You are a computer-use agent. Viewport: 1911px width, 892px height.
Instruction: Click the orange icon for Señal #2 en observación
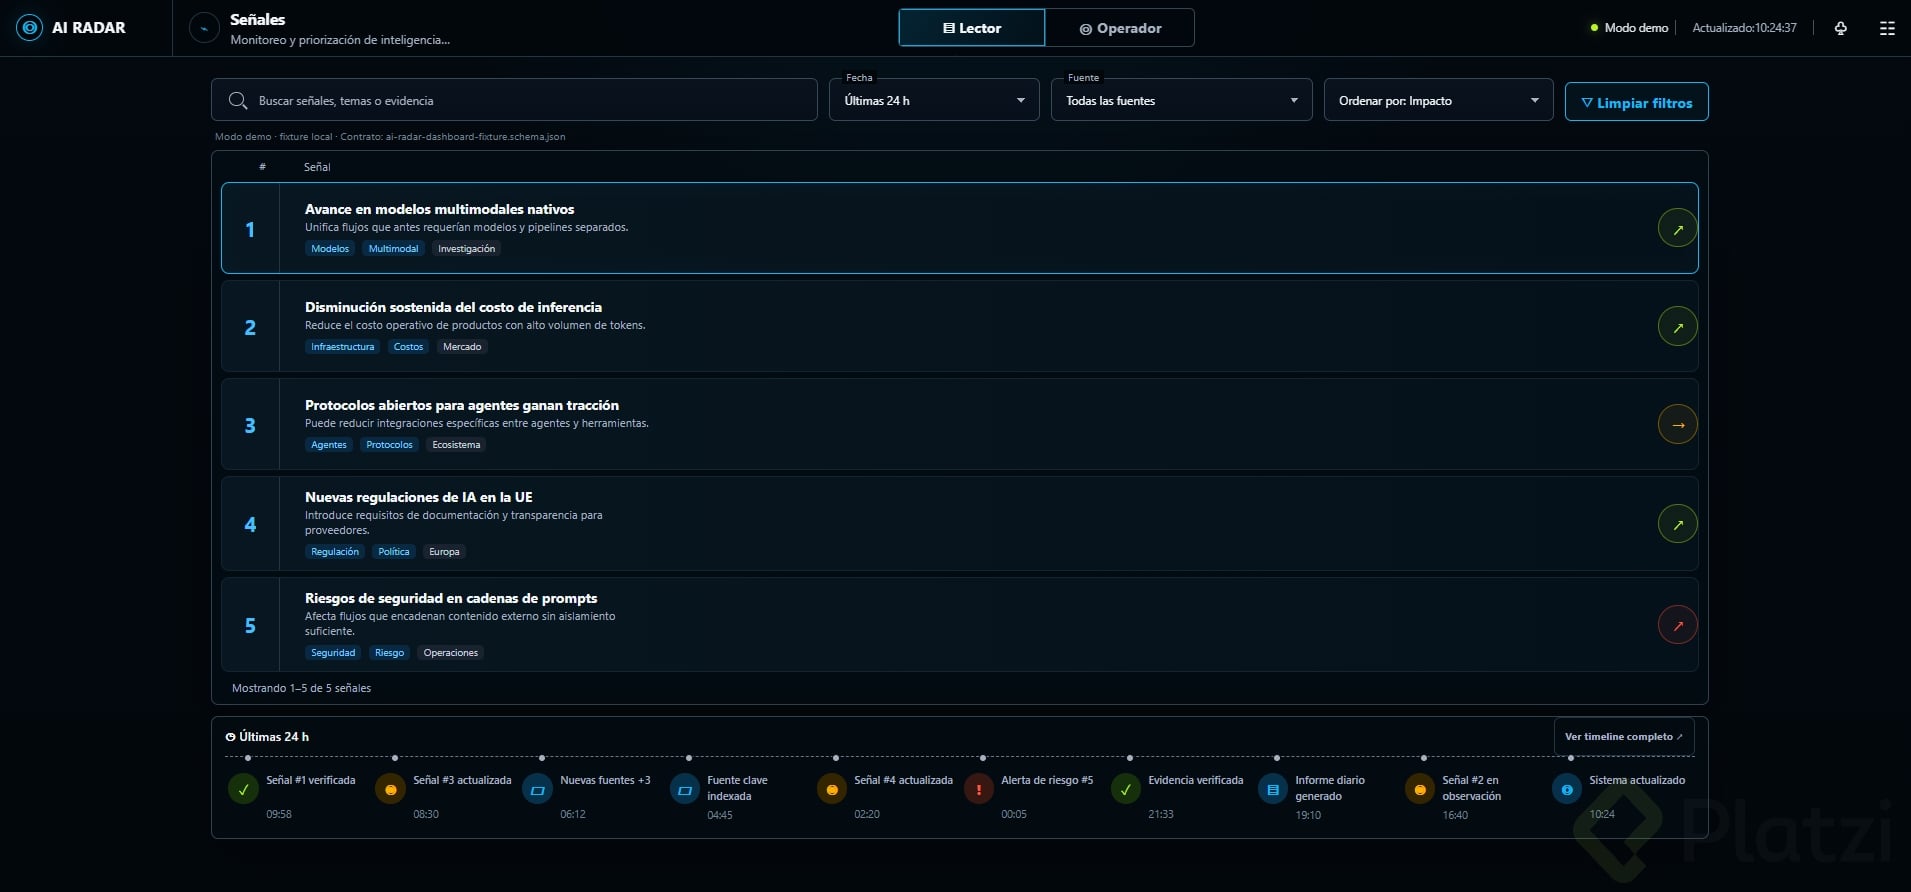pyautogui.click(x=1419, y=789)
